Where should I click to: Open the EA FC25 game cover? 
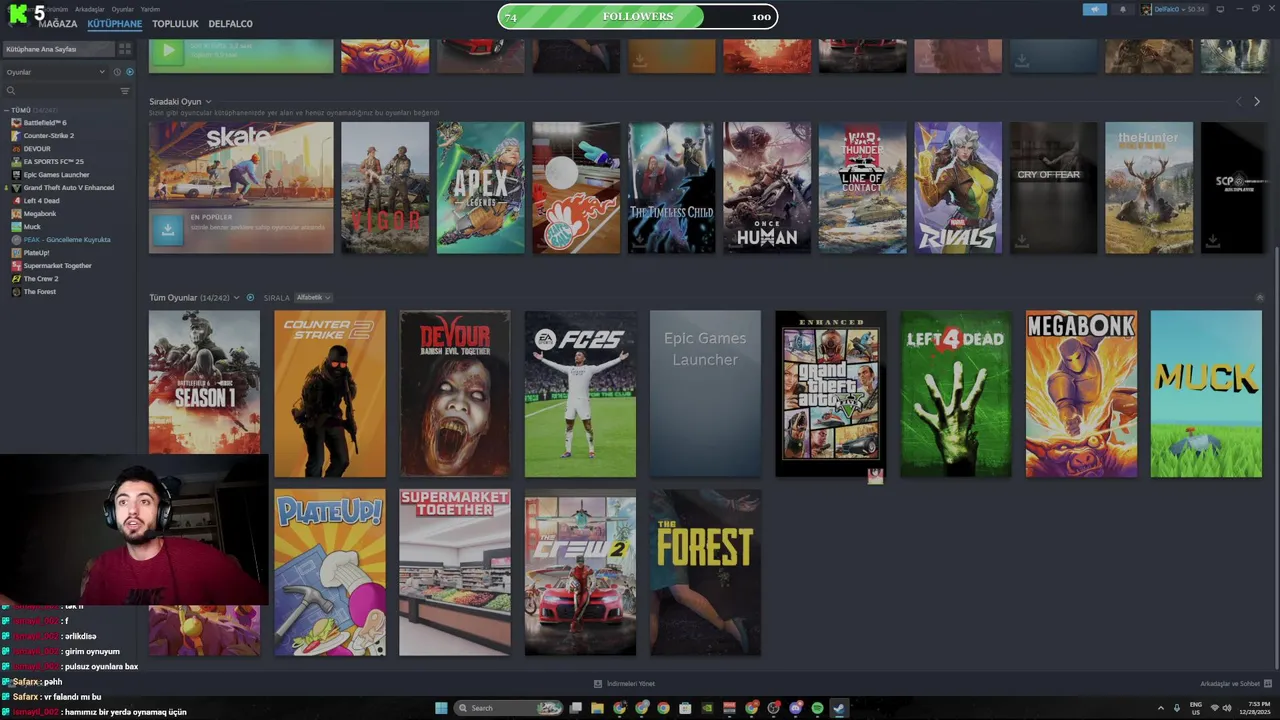pyautogui.click(x=580, y=393)
